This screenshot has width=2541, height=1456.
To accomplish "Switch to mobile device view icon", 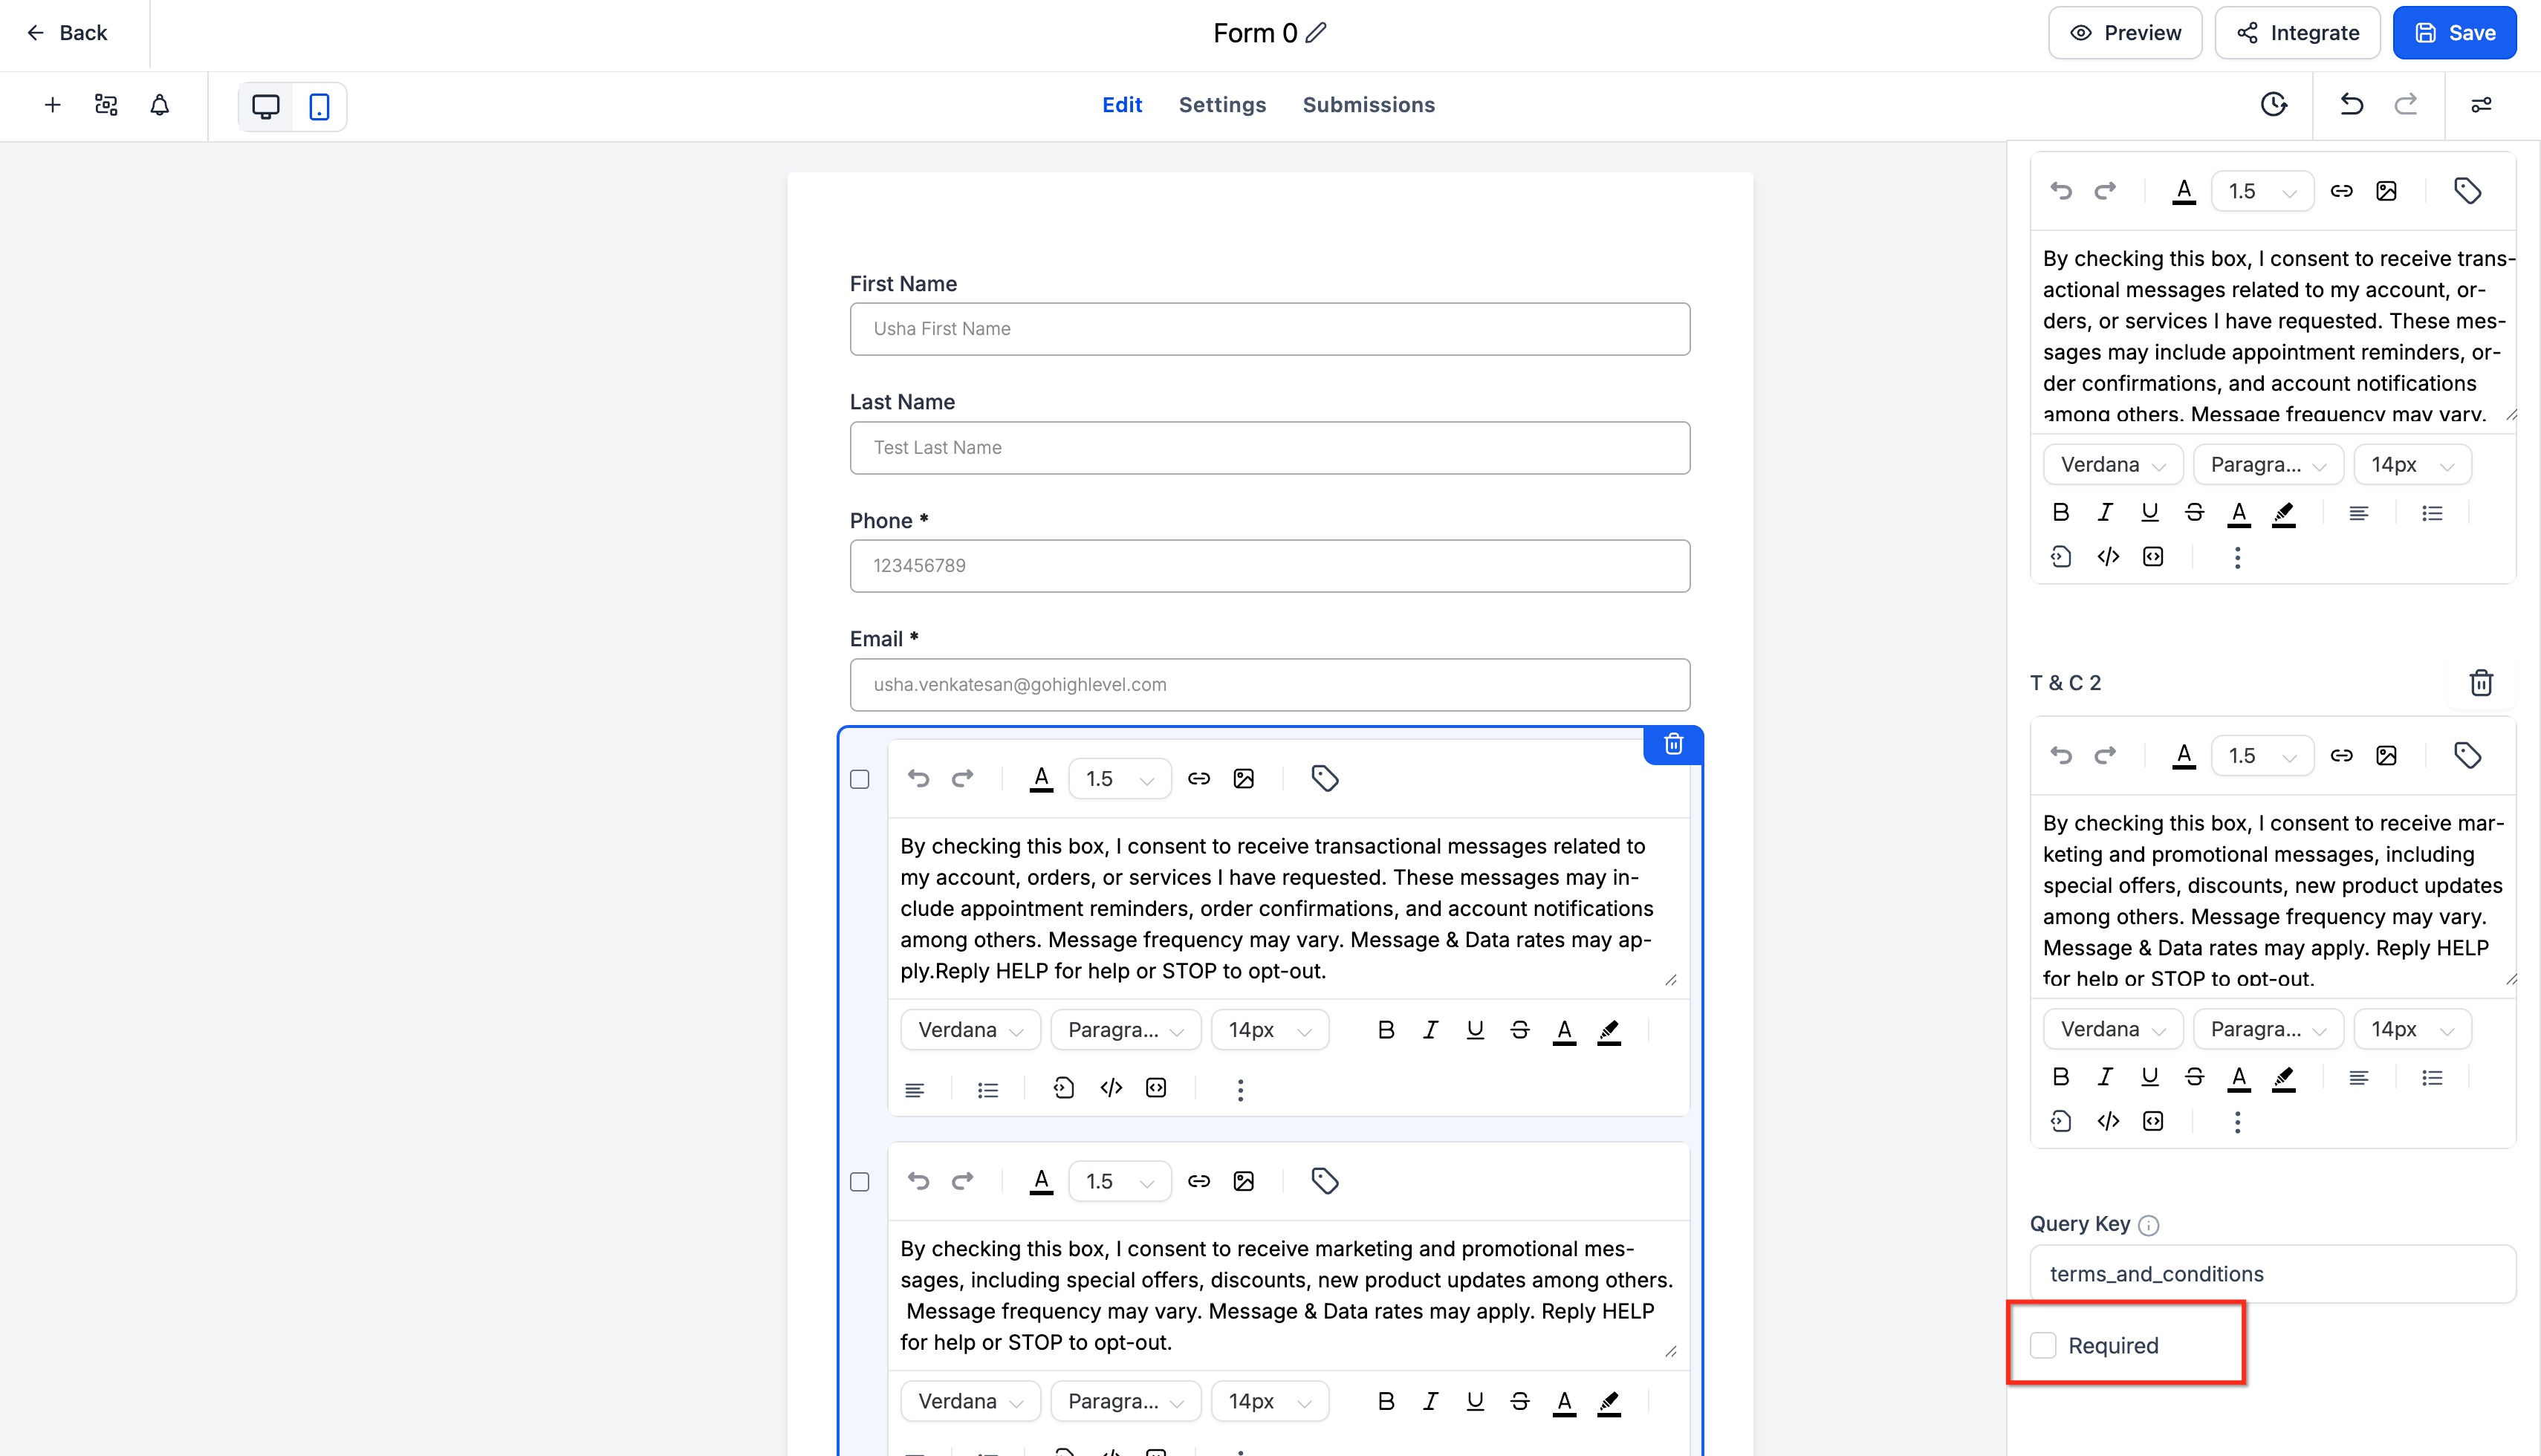I will click(319, 106).
